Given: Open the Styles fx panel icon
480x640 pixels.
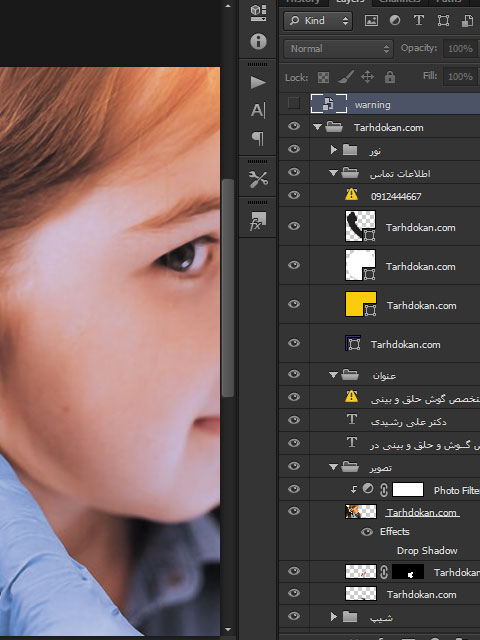Looking at the screenshot, I should point(258,221).
